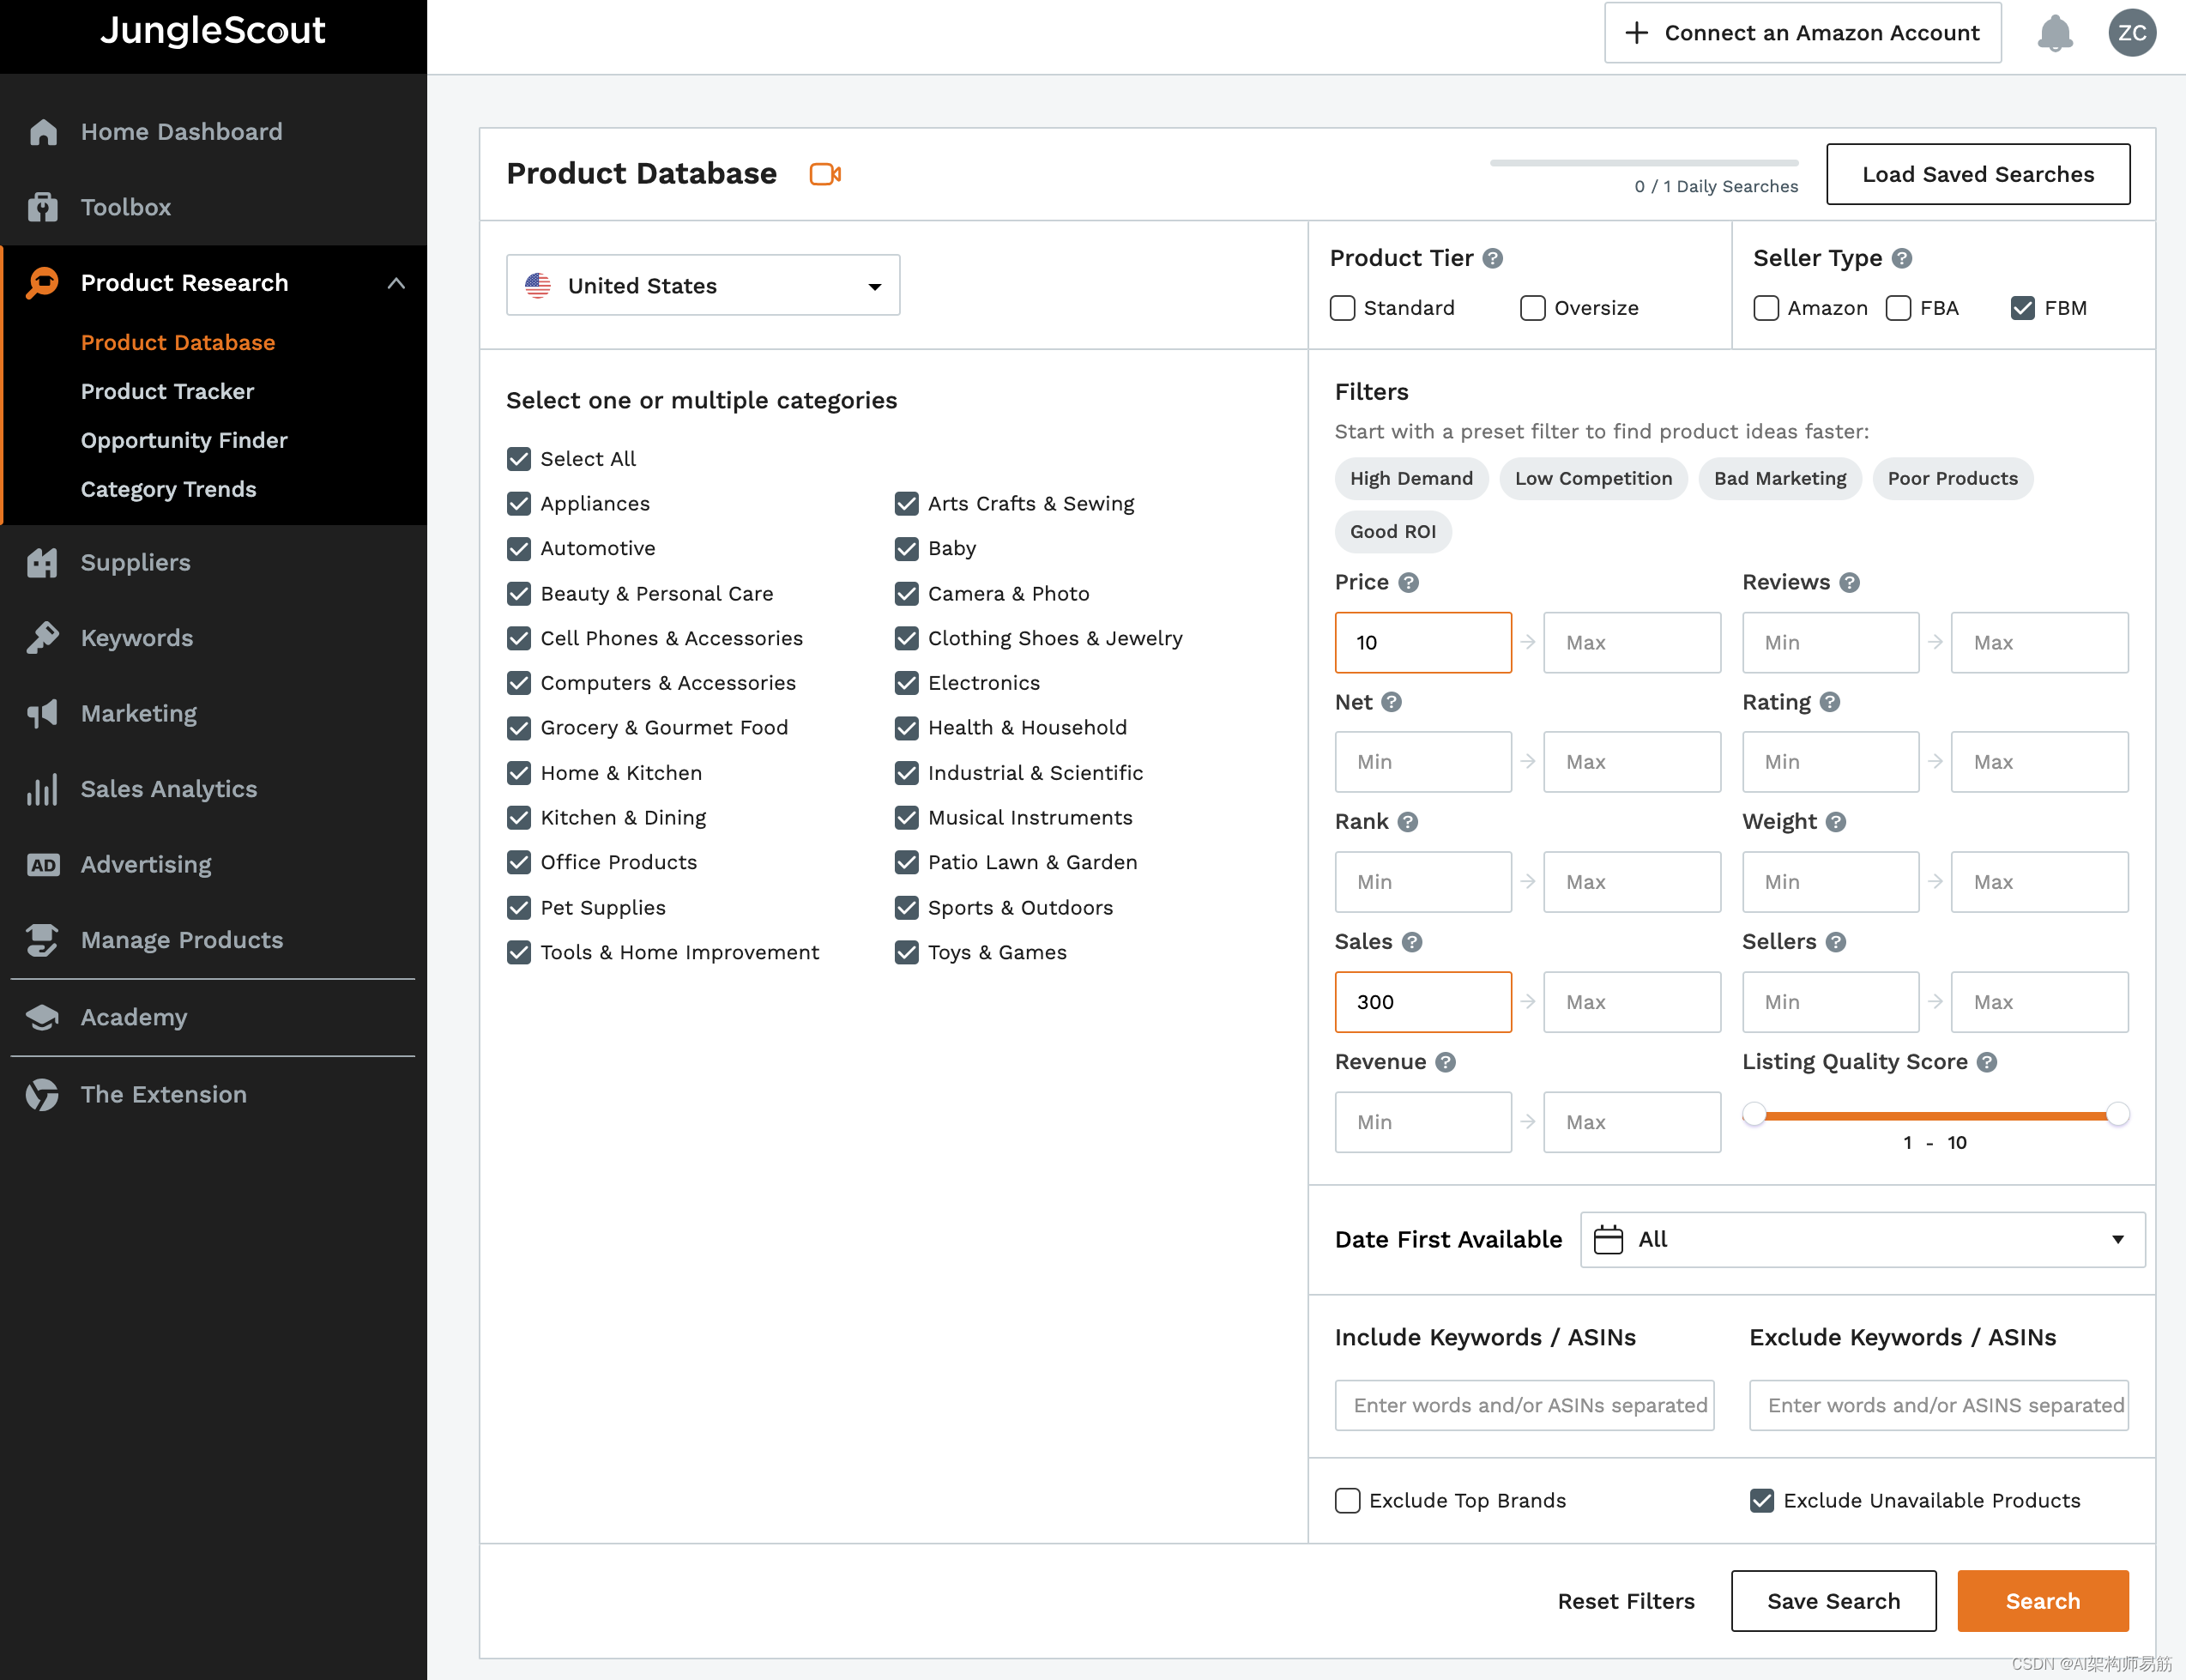
Task: Click the Sales Analytics bar chart icon
Action: (x=43, y=789)
